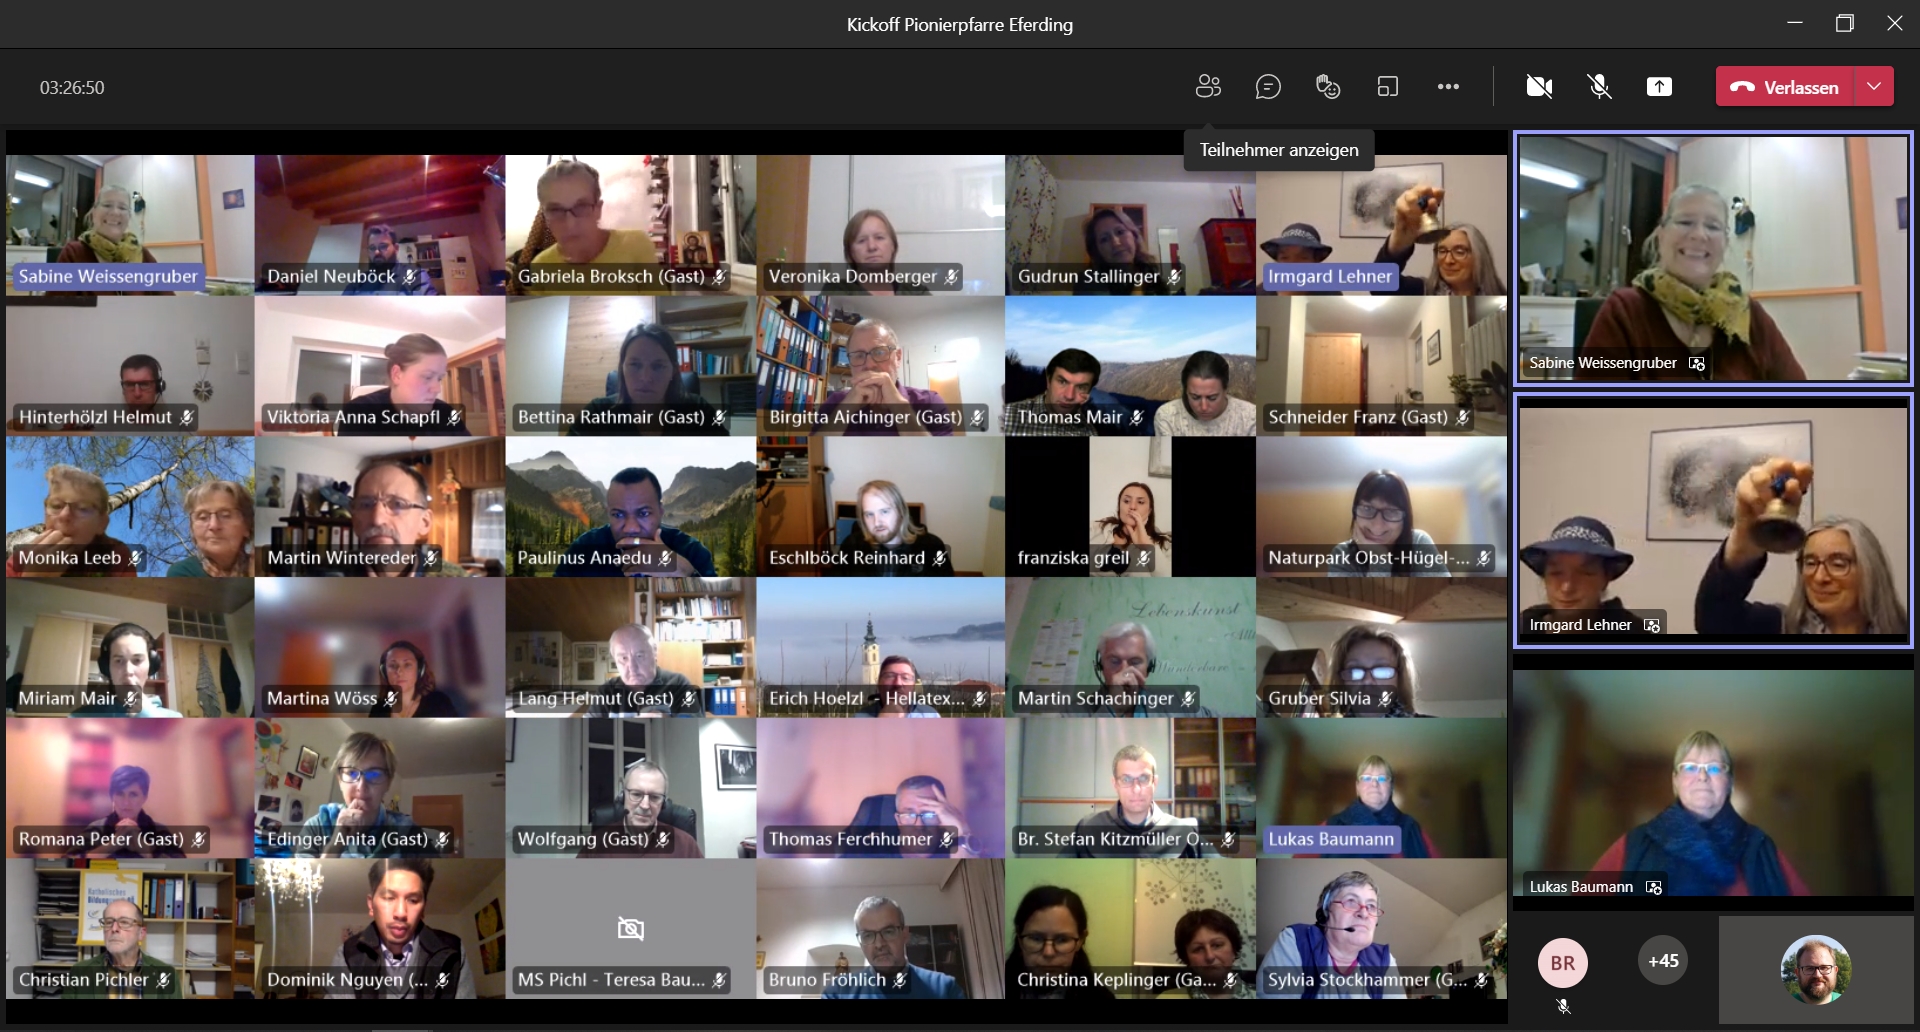Select Irmgard Lehner's spotlight video in sidebar
1920x1032 pixels.
pos(1713,520)
